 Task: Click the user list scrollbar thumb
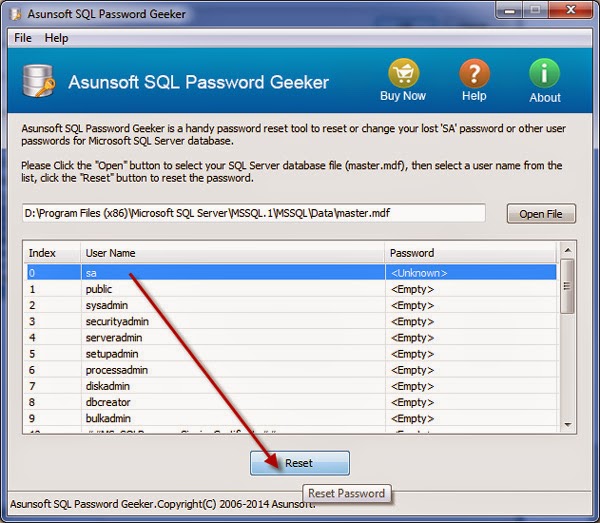(567, 286)
